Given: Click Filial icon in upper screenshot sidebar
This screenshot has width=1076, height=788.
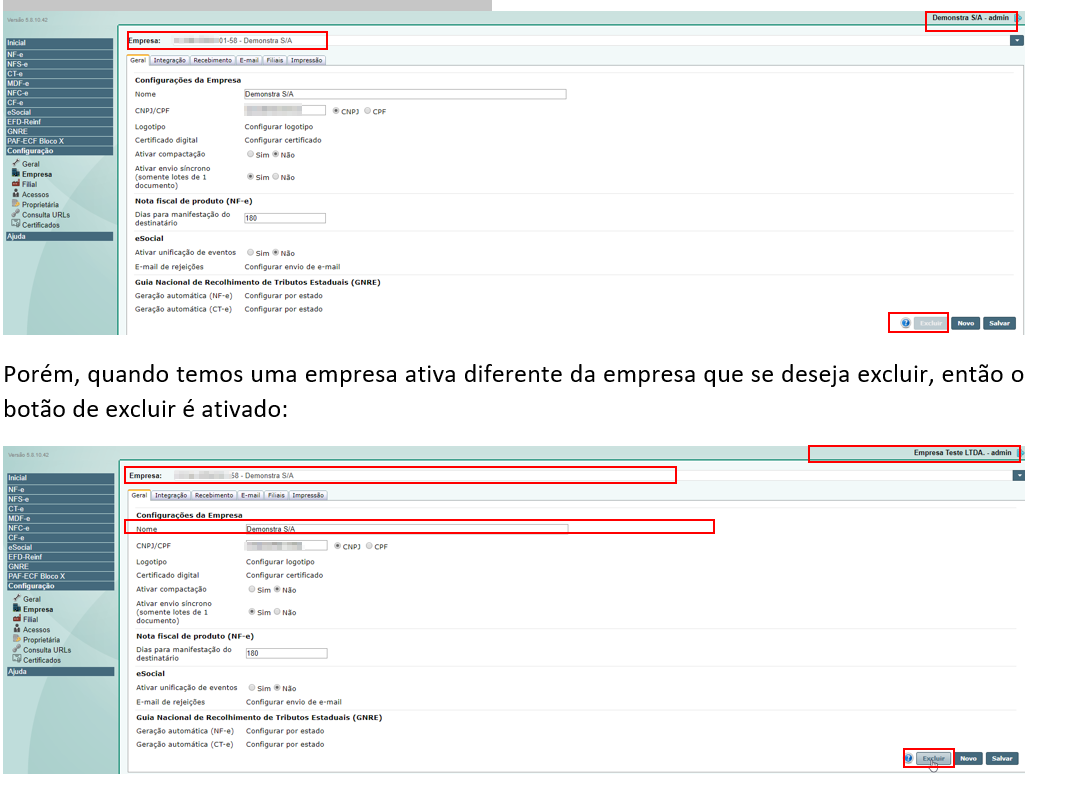Looking at the screenshot, I should (16, 184).
